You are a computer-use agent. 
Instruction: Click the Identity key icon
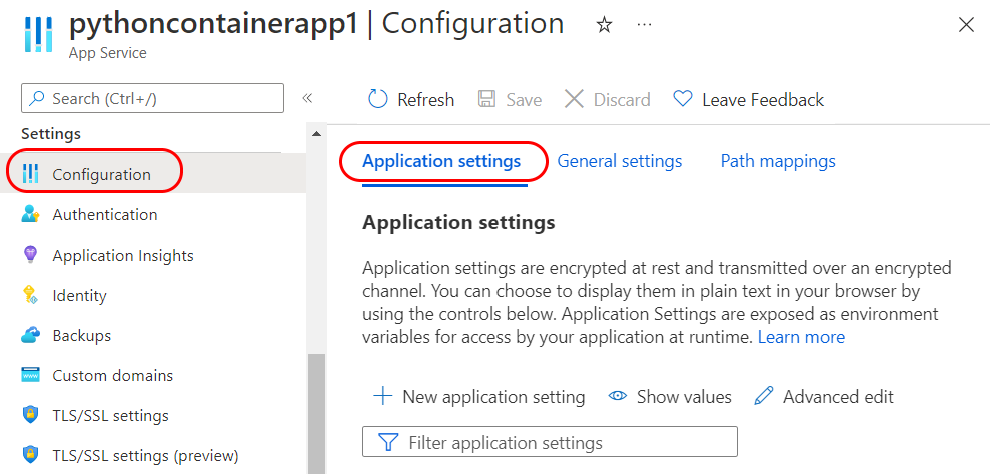pos(30,295)
